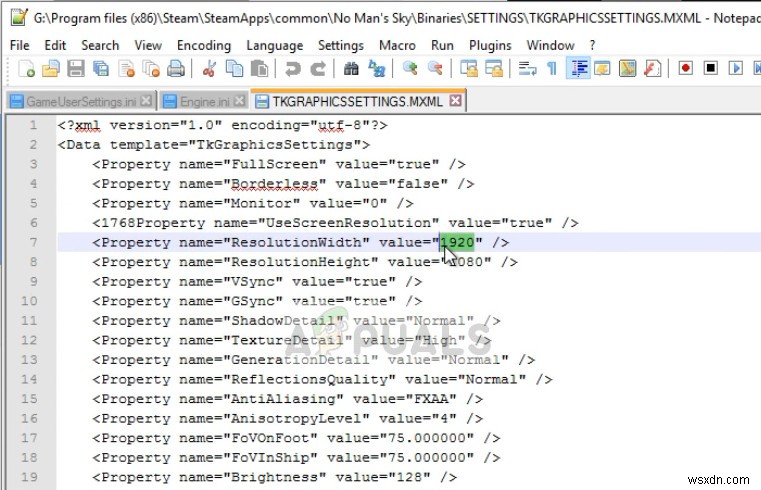Open the ? help menu
The height and width of the screenshot is (490, 761).
(592, 46)
